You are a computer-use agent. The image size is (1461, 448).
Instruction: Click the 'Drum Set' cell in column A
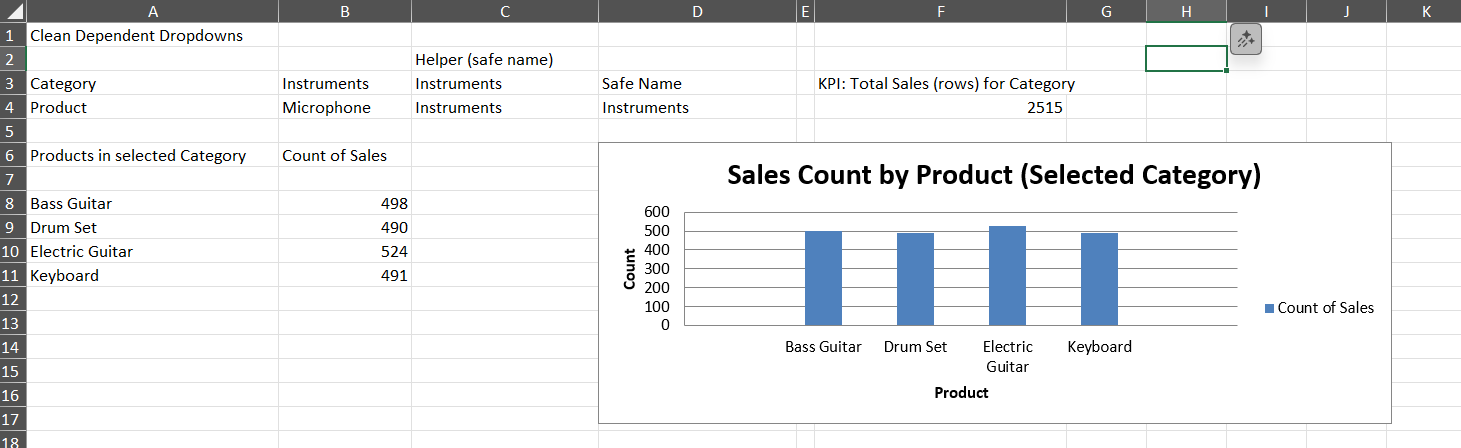[x=152, y=227]
